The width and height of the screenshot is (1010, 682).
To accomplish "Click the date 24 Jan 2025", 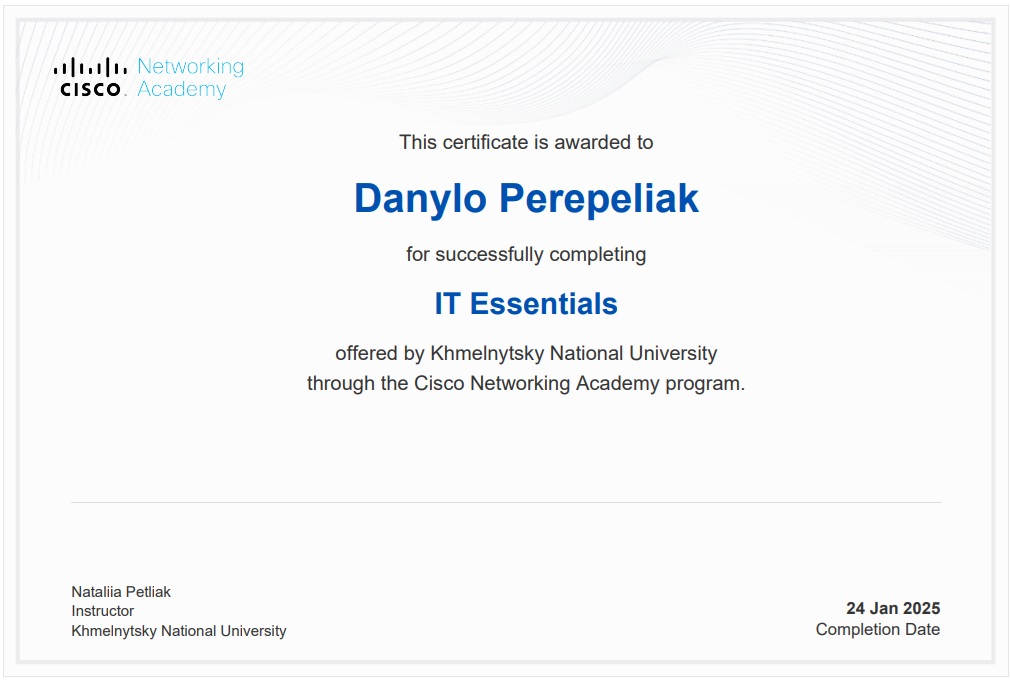I will [x=893, y=608].
